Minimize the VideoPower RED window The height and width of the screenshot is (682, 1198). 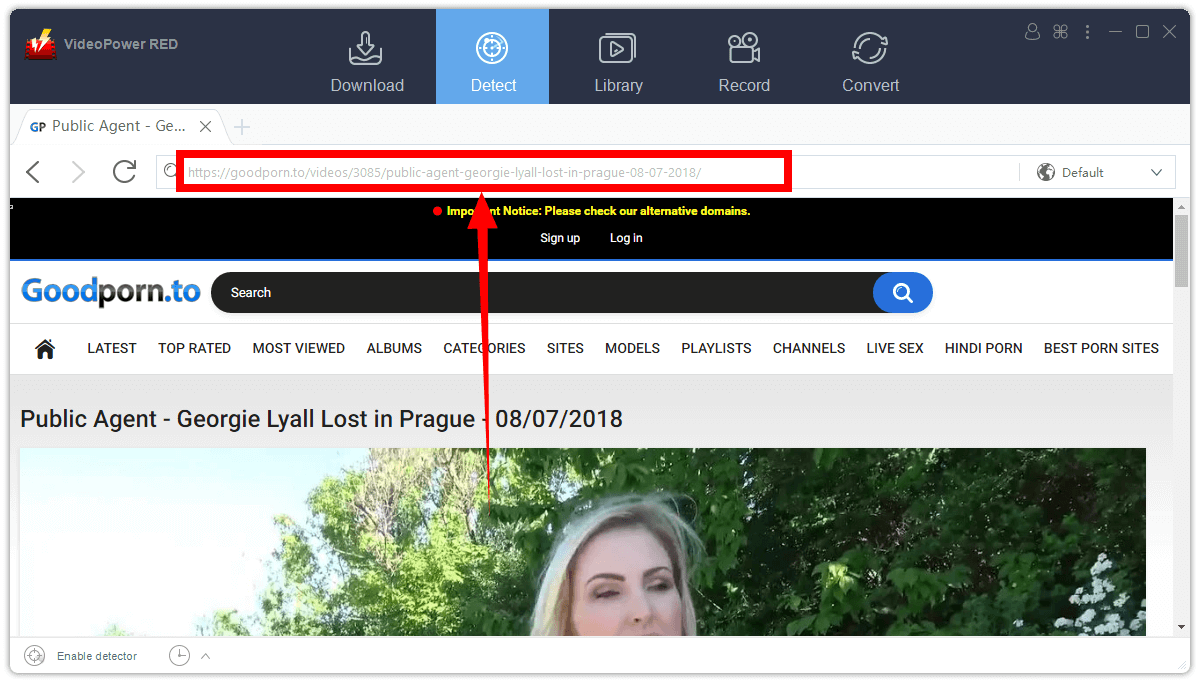[1115, 31]
